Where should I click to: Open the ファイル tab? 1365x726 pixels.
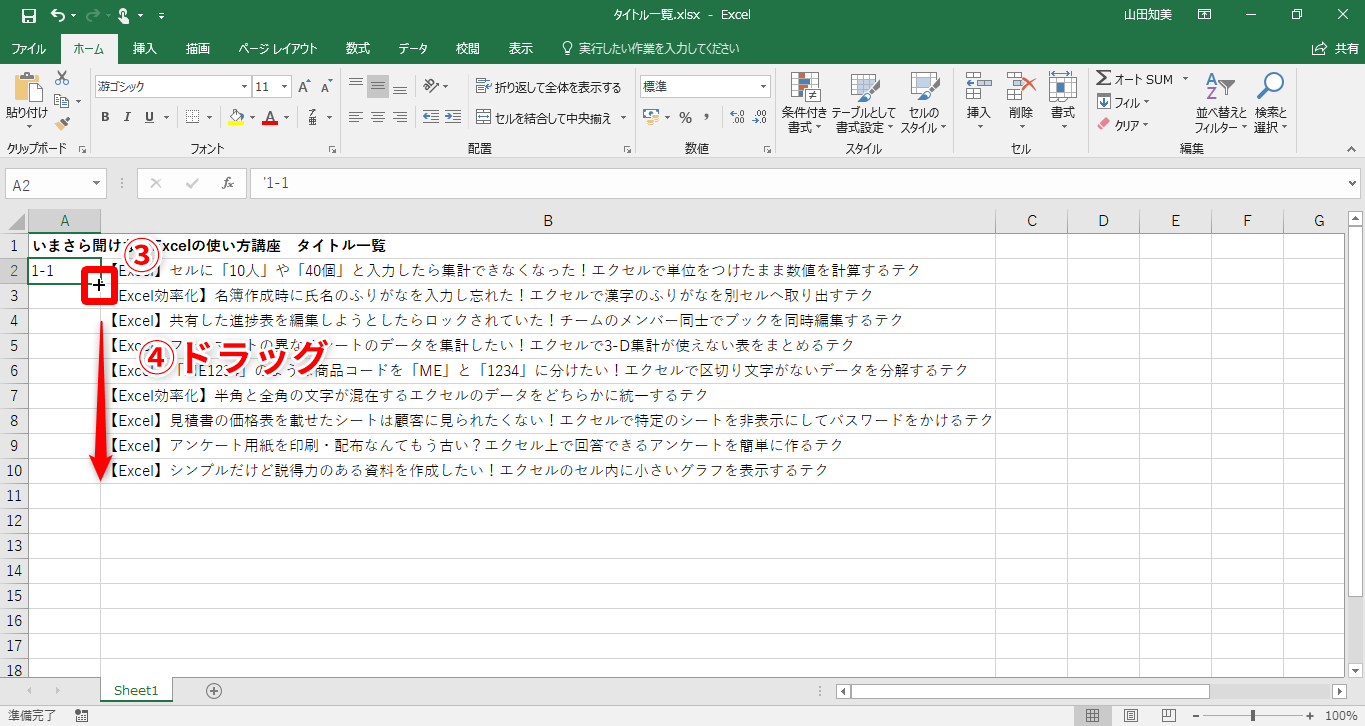pos(28,48)
